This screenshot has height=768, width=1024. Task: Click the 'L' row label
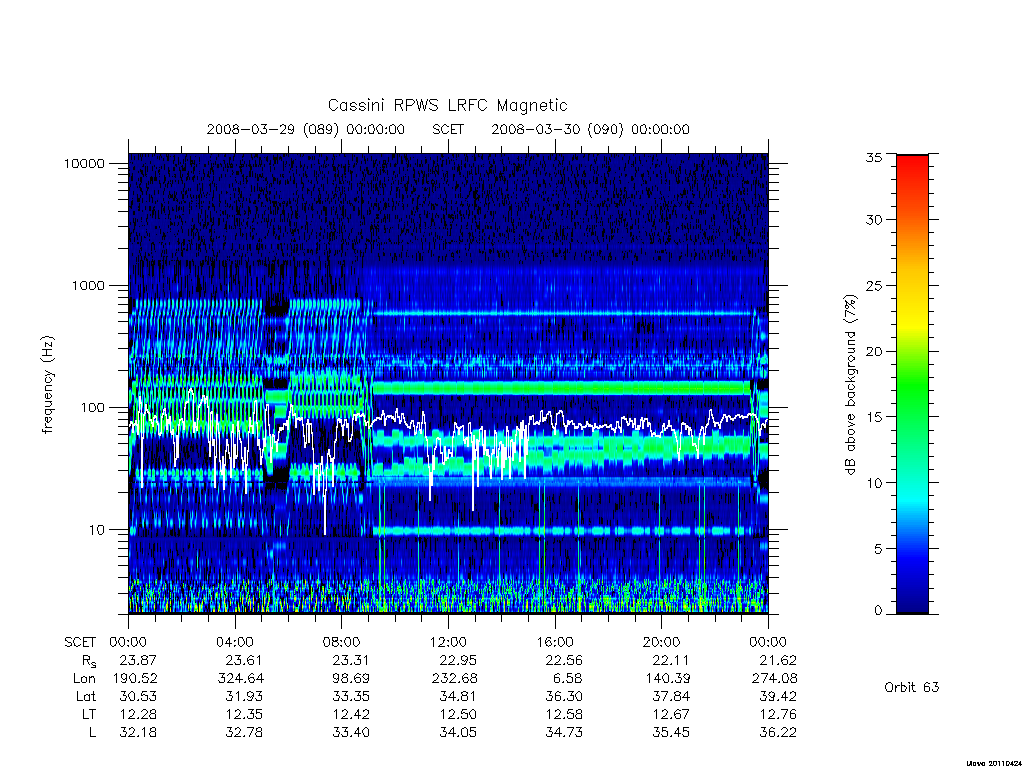pos(92,733)
